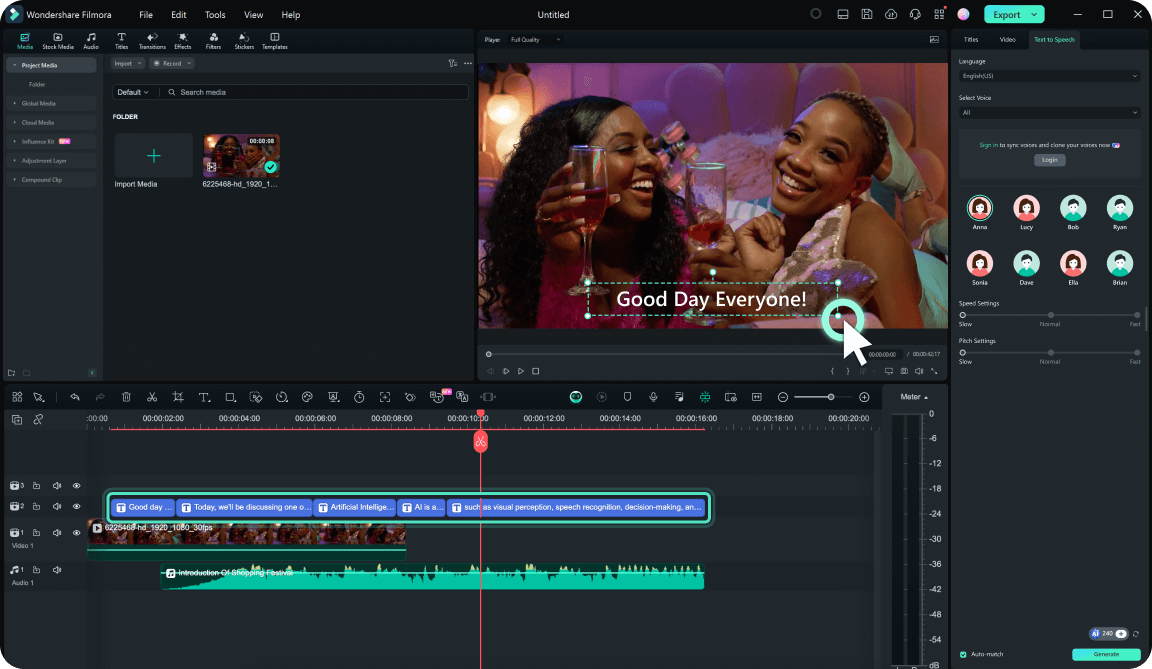Toggle the Auto-match checkbox
This screenshot has width=1152, height=669.
click(963, 654)
